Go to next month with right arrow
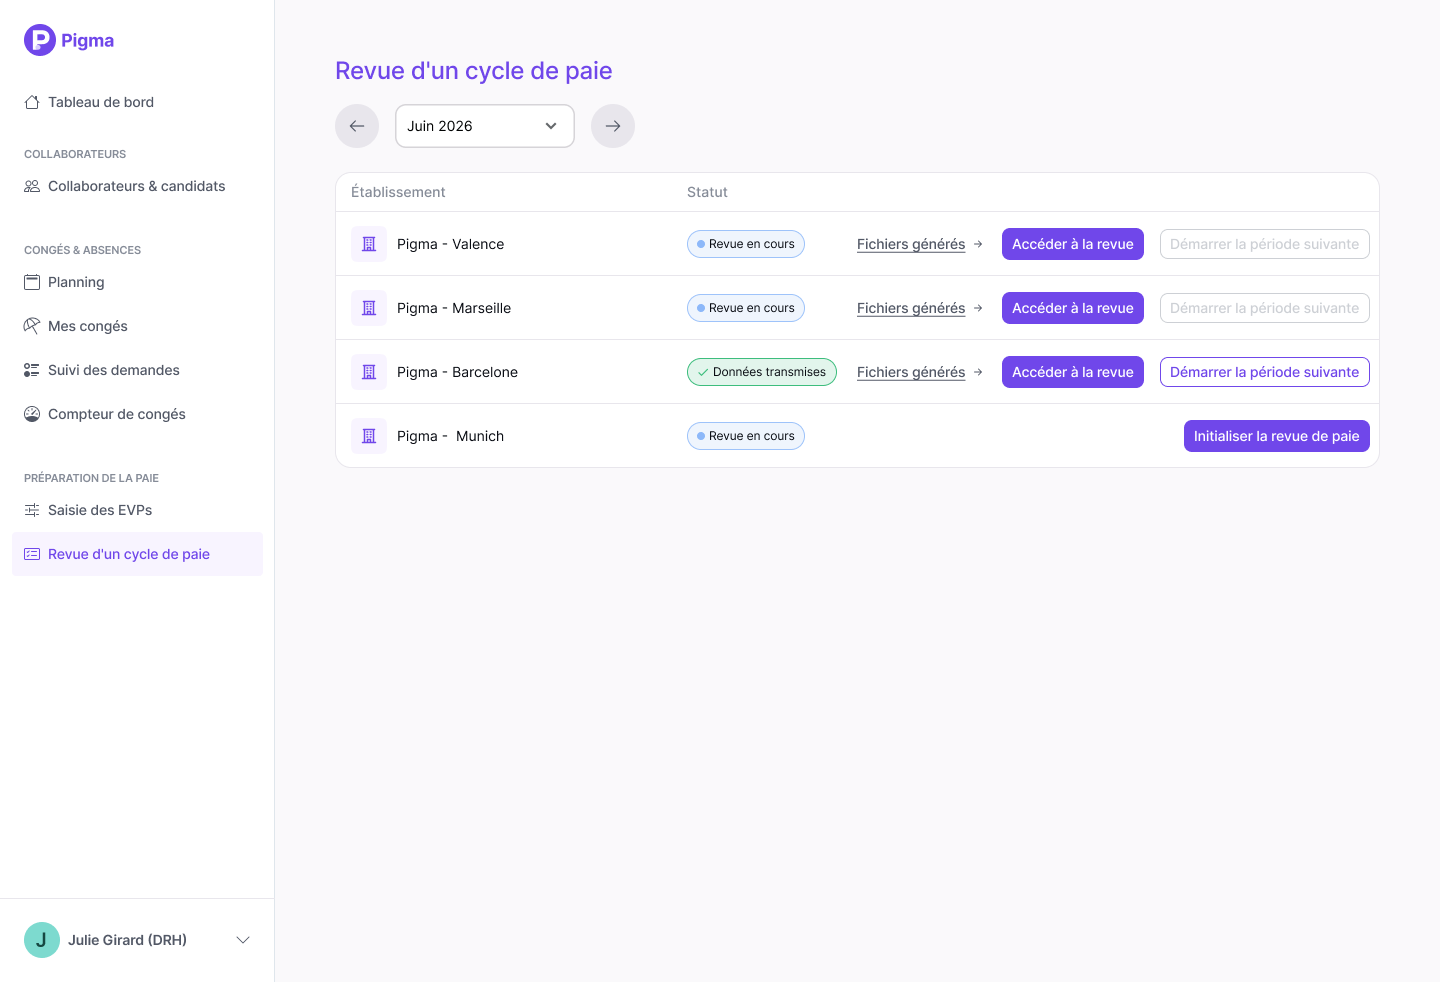The width and height of the screenshot is (1440, 982). (613, 126)
